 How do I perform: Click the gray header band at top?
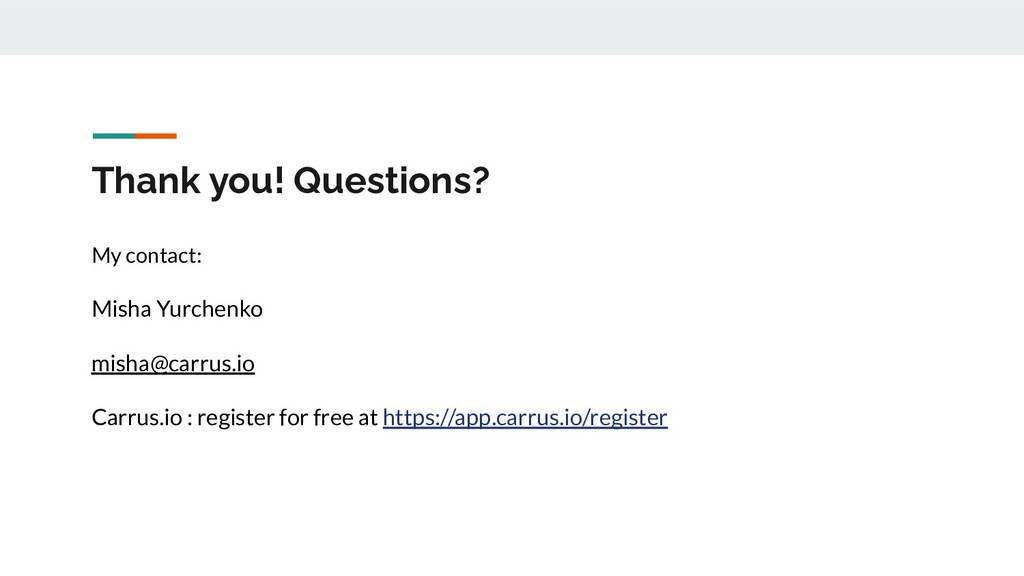(x=512, y=27)
